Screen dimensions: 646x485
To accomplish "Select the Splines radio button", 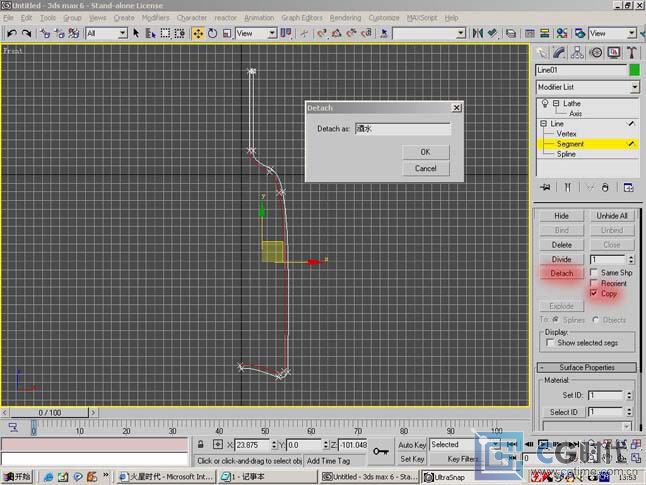I will click(555, 320).
